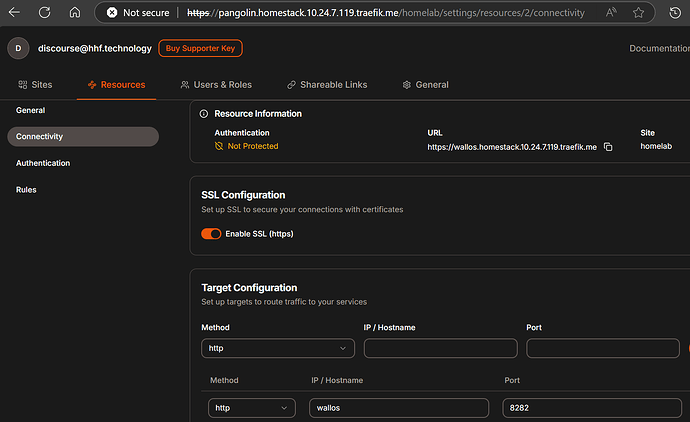Click the Not Protected shield icon
Screen dimensions: 690x422
tap(219, 146)
